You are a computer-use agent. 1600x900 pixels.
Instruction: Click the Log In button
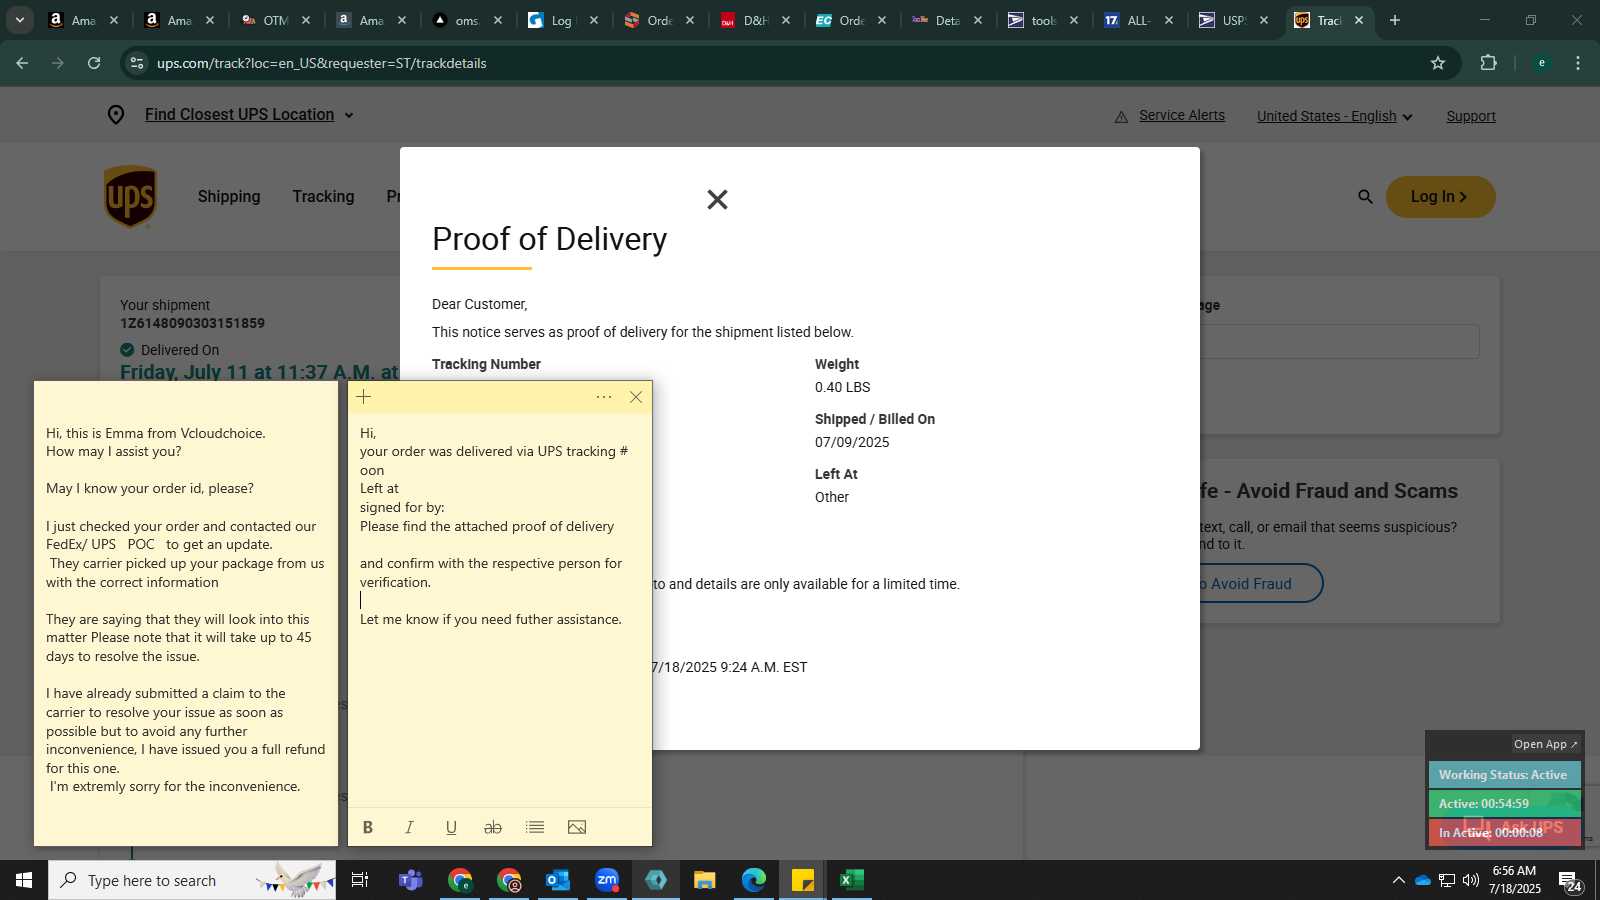point(1440,197)
